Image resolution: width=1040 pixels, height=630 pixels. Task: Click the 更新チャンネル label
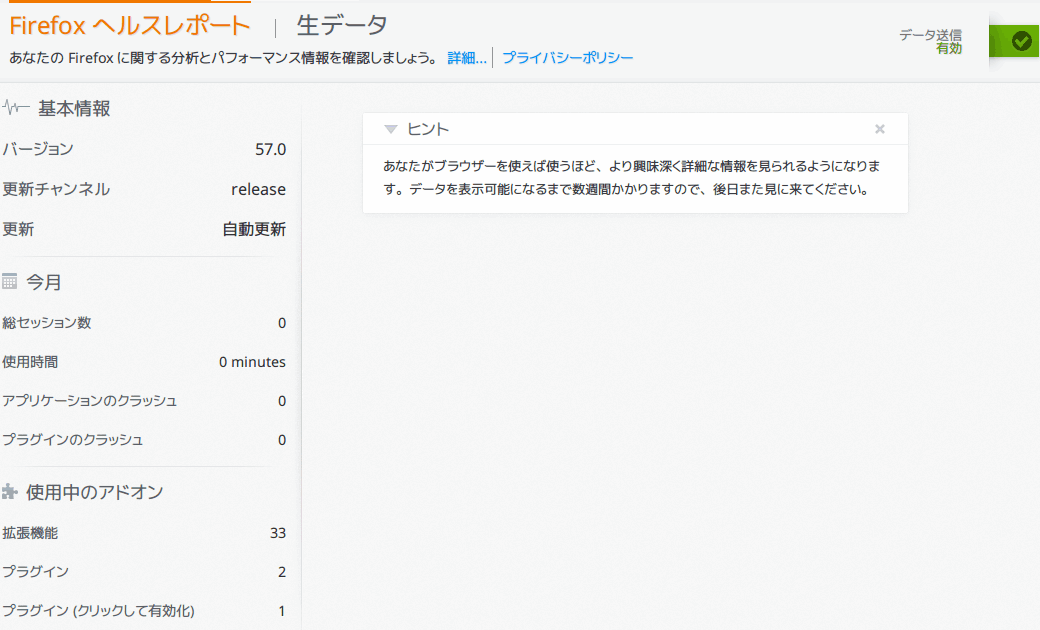tap(56, 189)
